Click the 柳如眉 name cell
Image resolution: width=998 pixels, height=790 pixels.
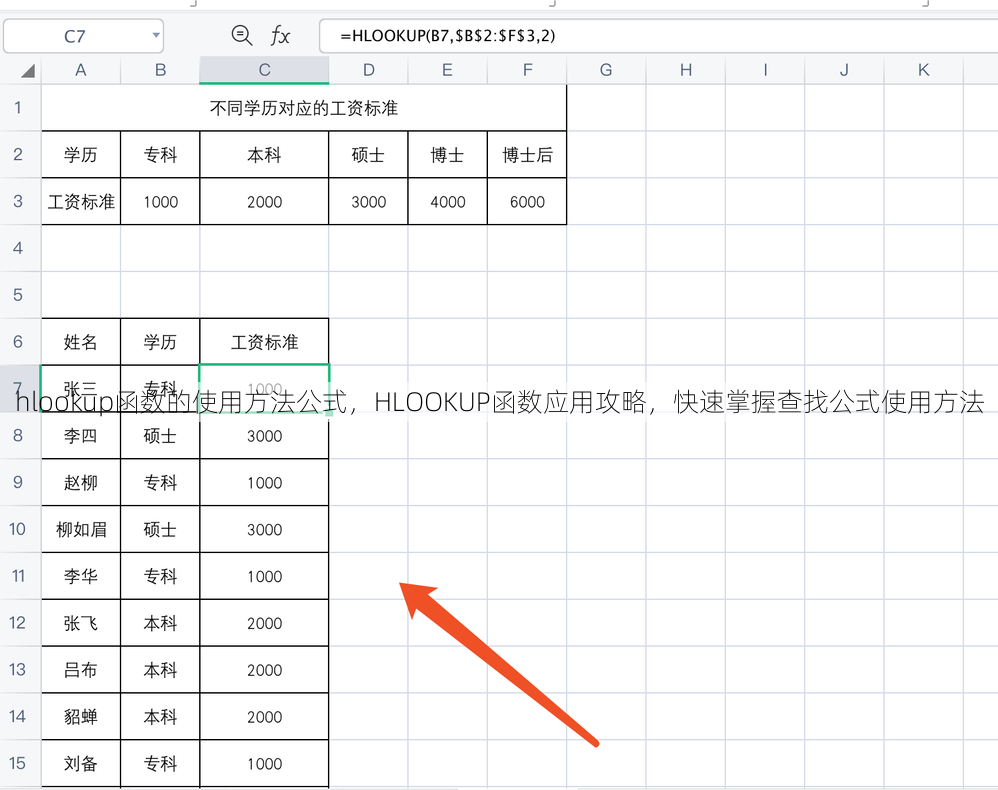click(x=81, y=529)
